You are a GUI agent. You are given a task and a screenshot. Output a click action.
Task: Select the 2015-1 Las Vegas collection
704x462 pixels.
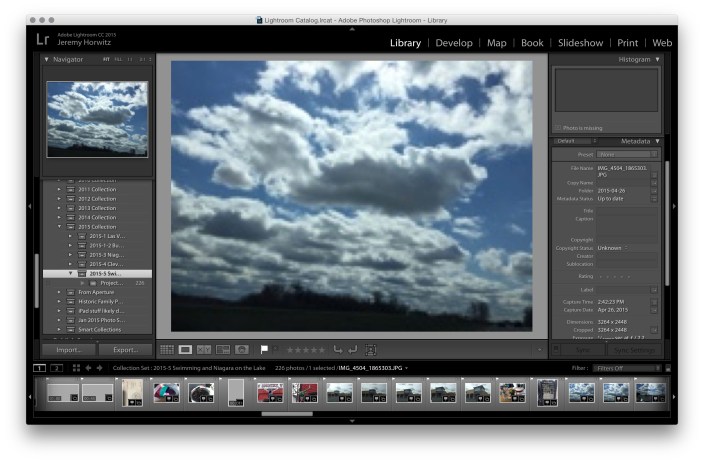[x=104, y=236]
